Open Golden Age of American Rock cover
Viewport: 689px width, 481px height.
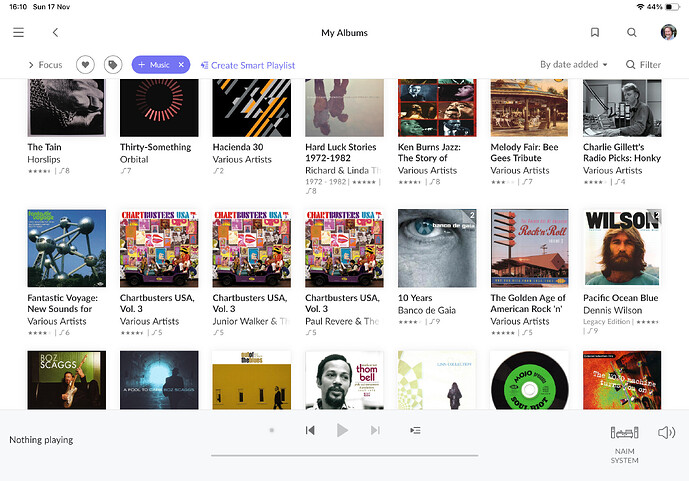click(x=529, y=248)
